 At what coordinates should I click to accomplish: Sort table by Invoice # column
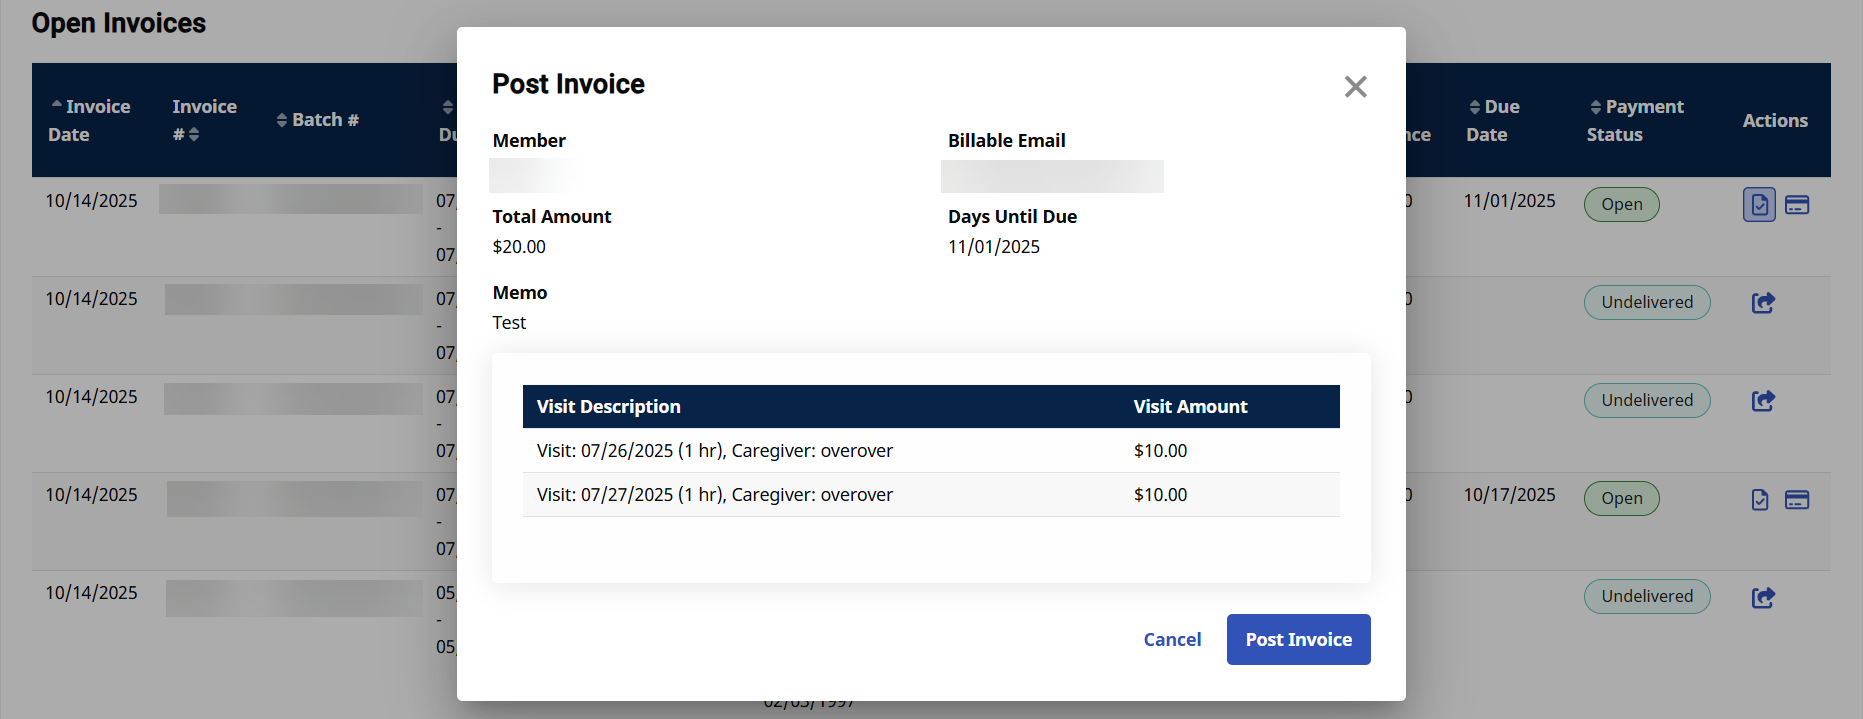click(x=203, y=120)
